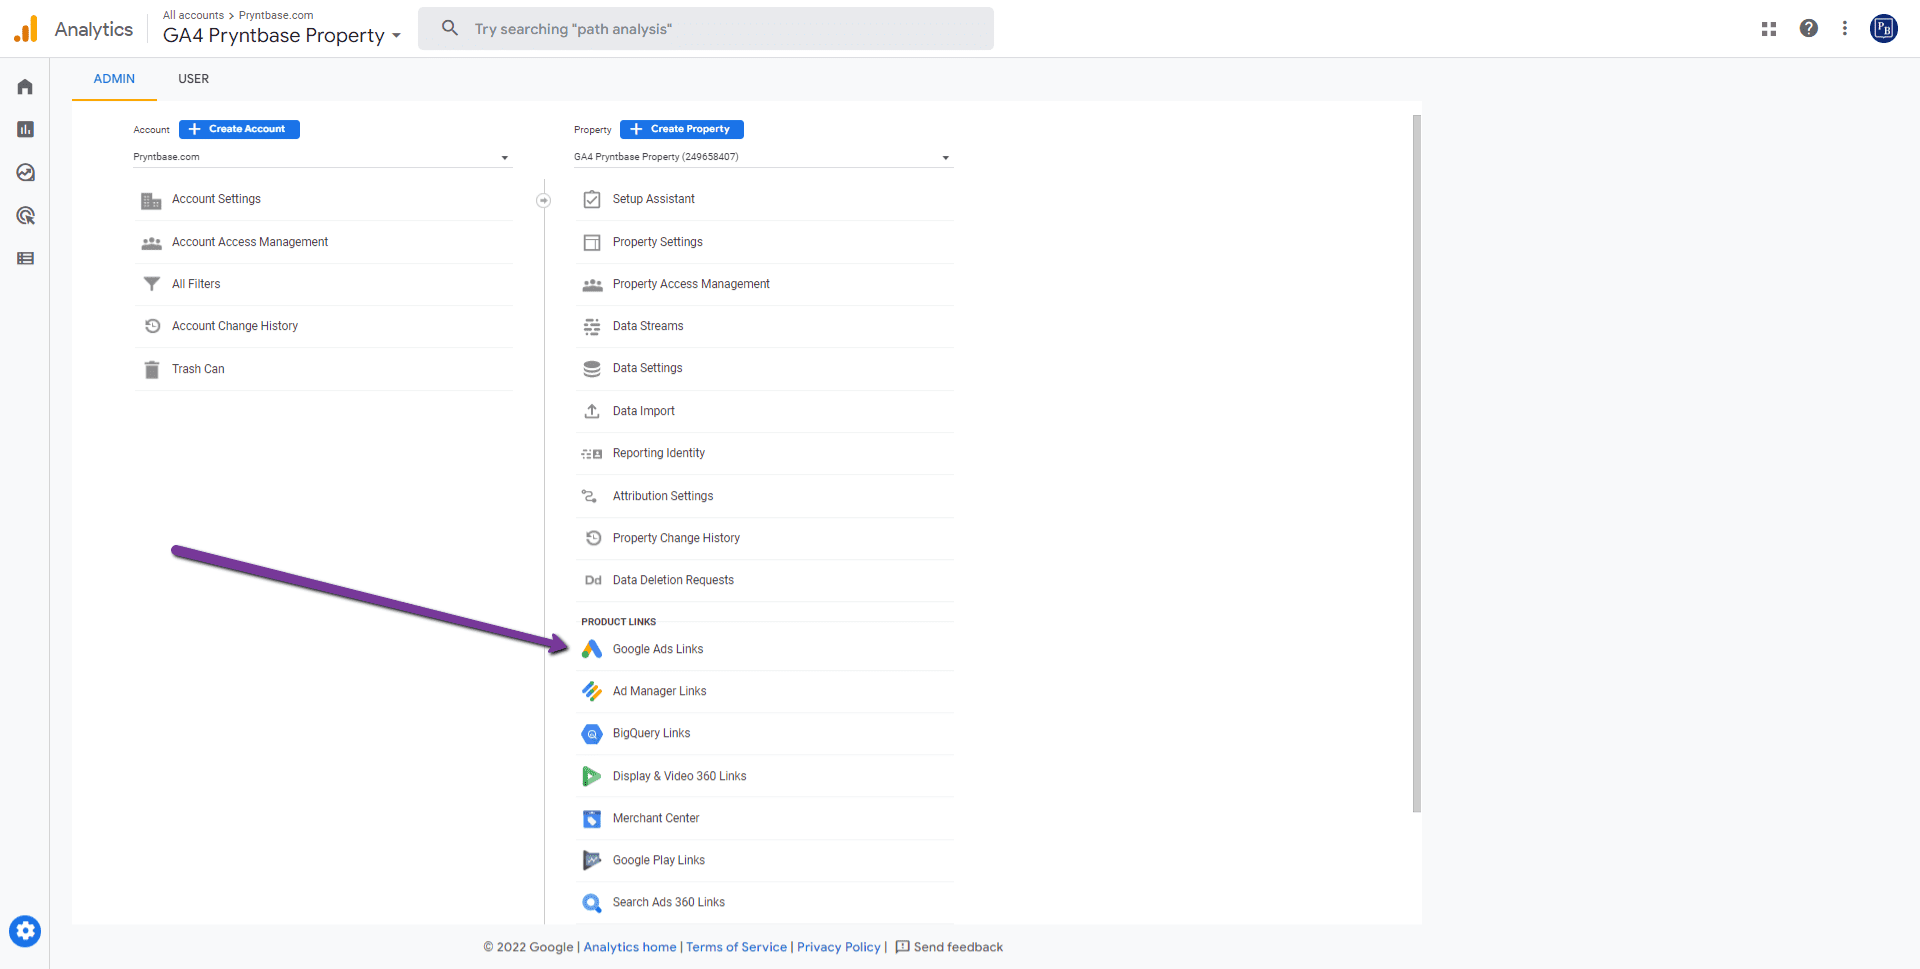Click the Setup Assistant checkbox icon
Viewport: 1920px width, 969px height.
(x=592, y=199)
